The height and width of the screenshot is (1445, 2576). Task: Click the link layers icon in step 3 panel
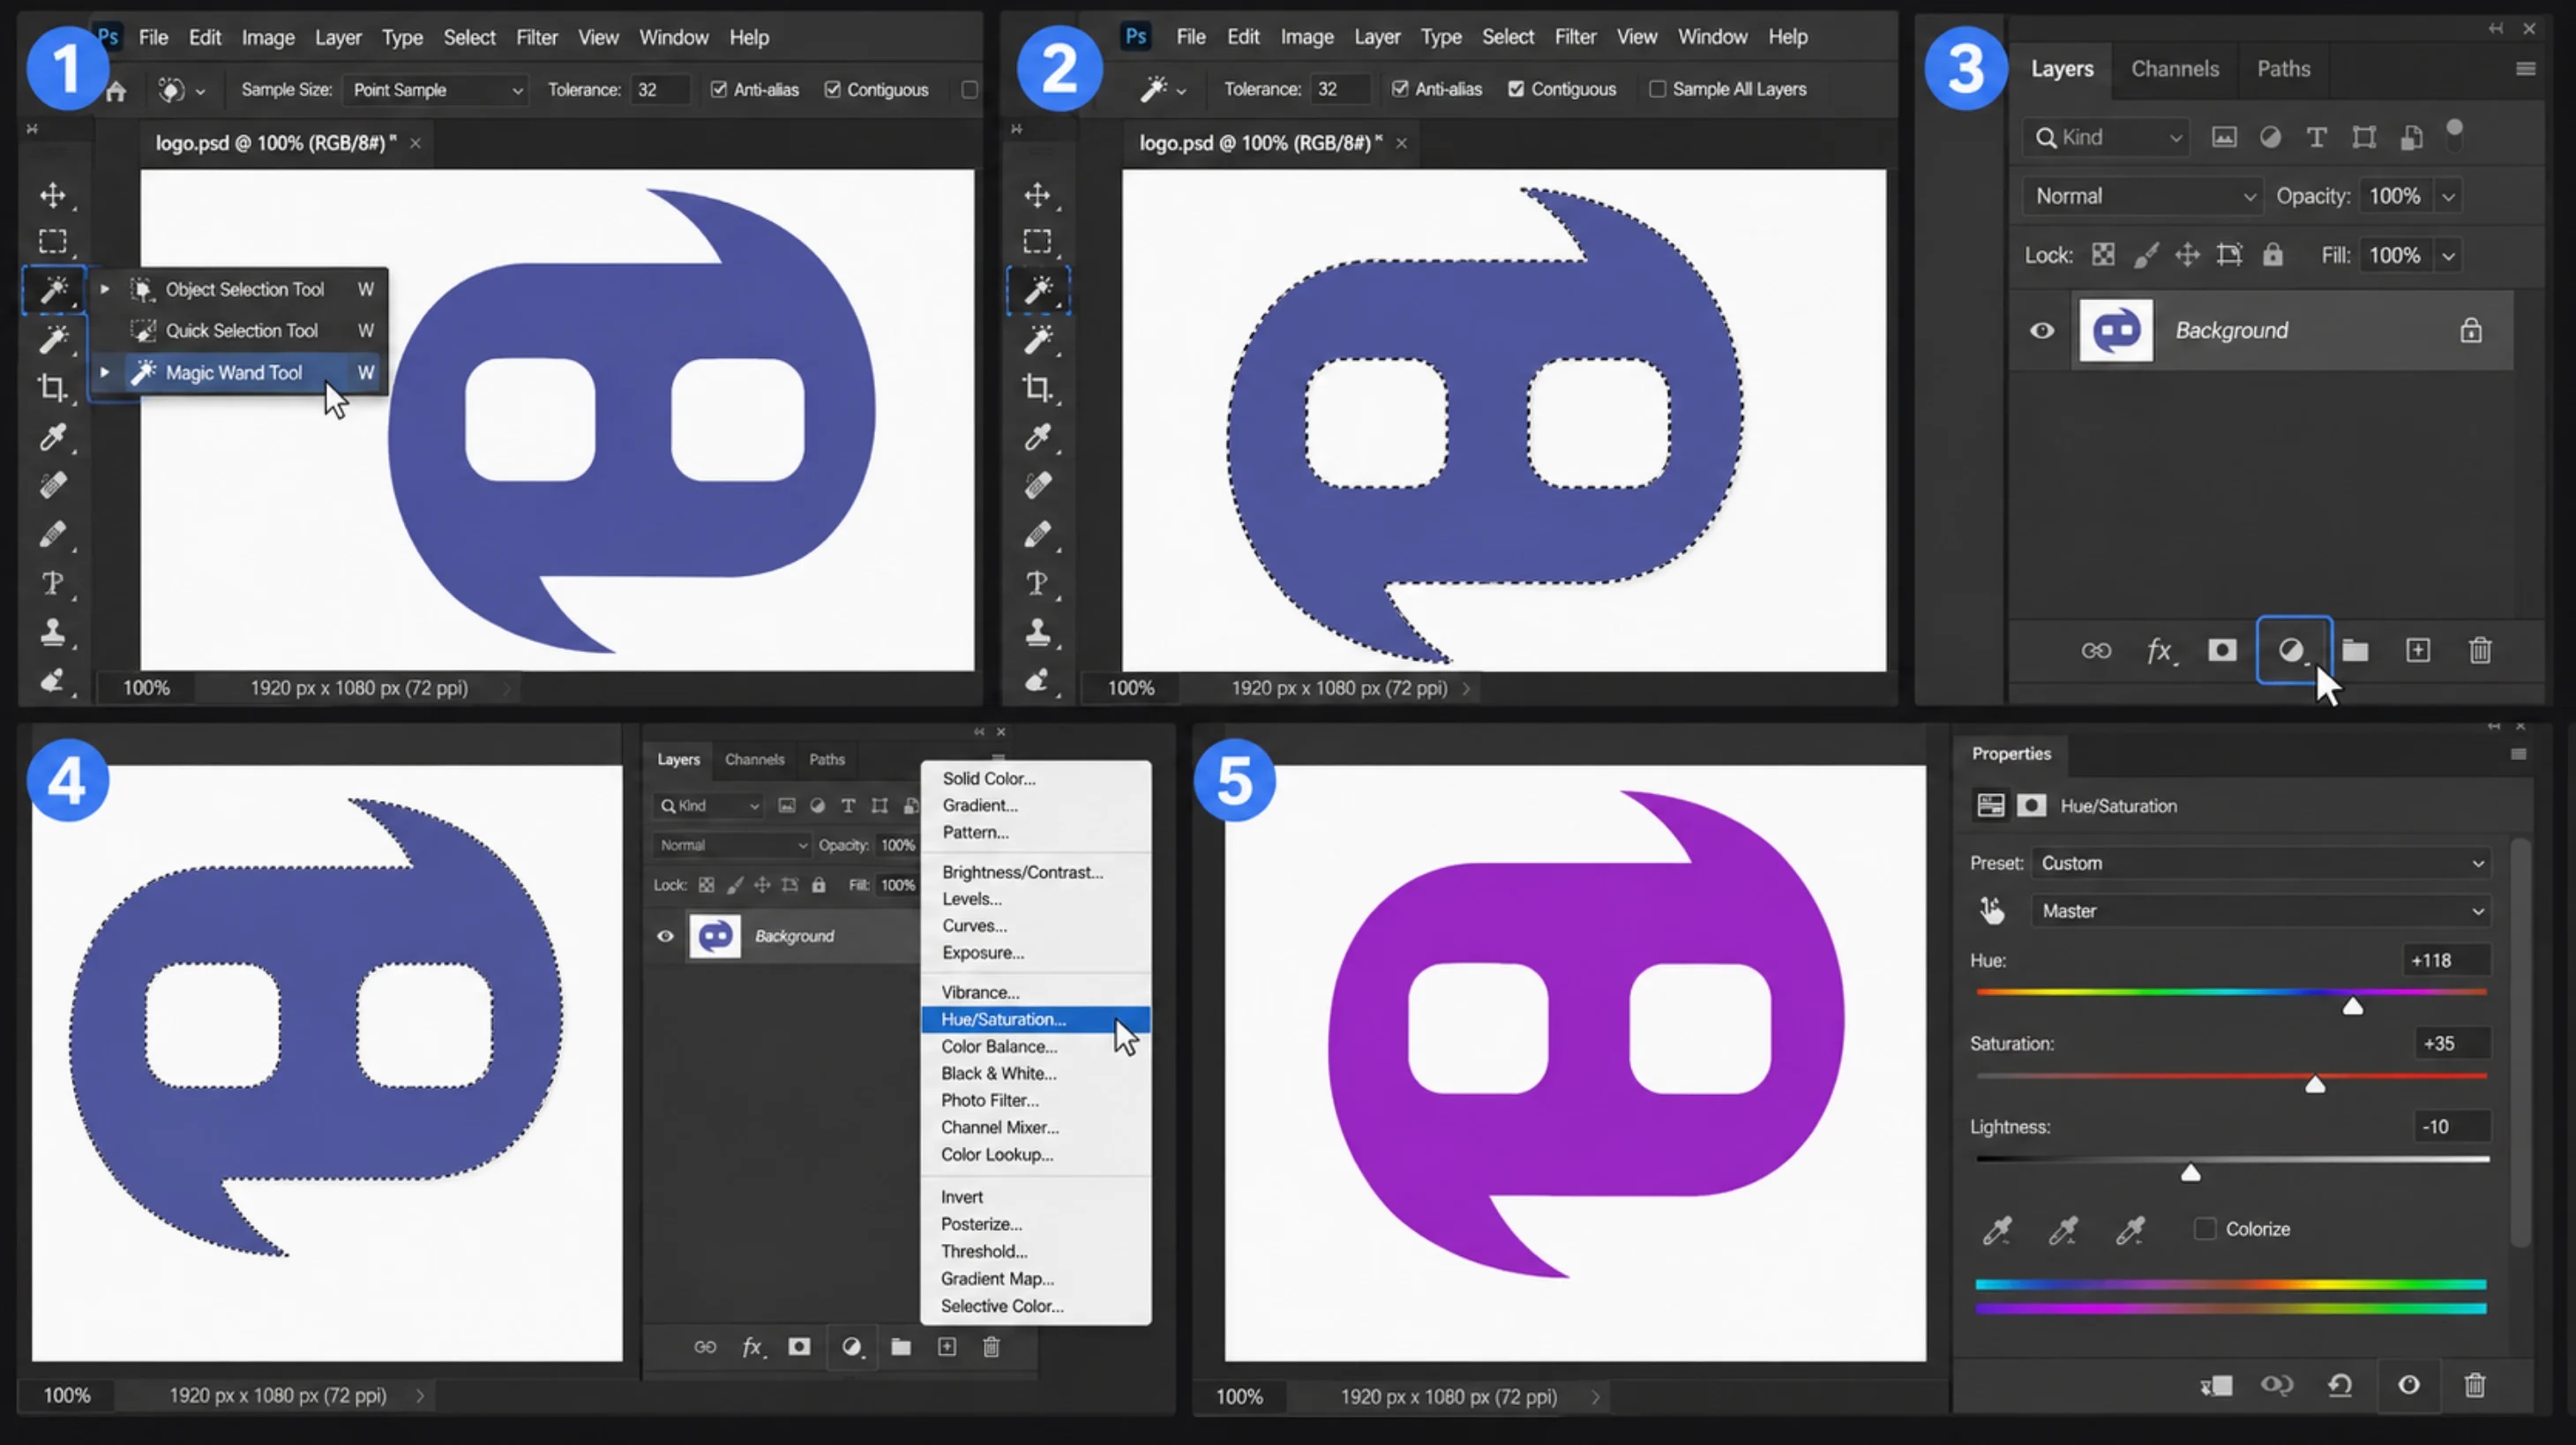2096,651
